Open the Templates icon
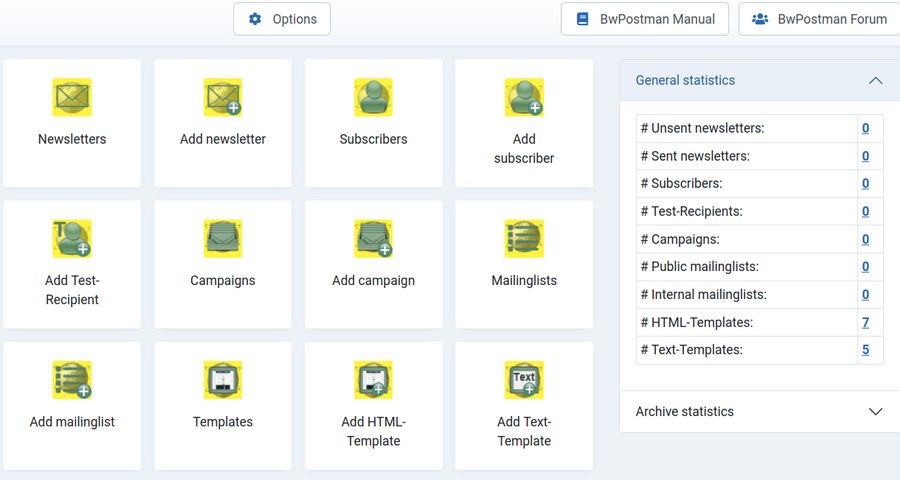 click(x=223, y=380)
